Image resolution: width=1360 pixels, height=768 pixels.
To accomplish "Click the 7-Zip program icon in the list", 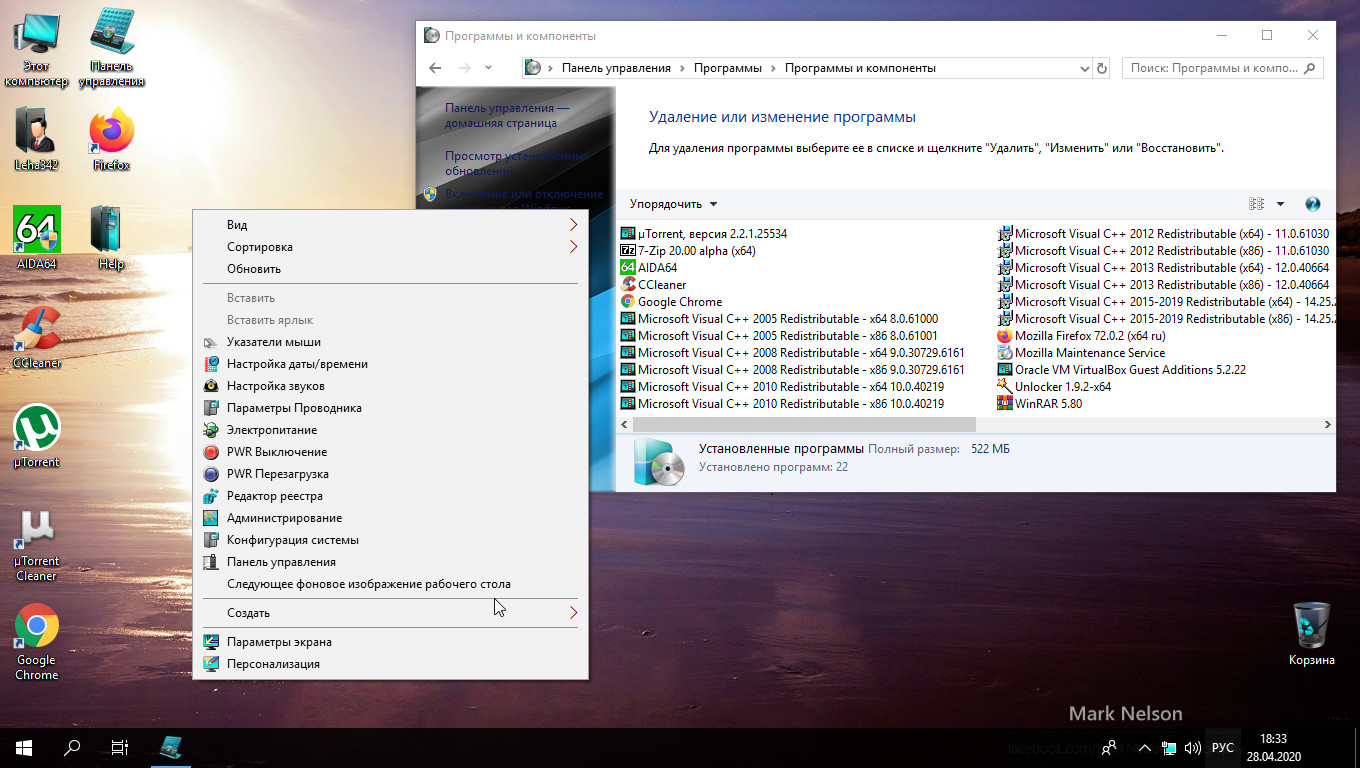I will click(x=628, y=251).
